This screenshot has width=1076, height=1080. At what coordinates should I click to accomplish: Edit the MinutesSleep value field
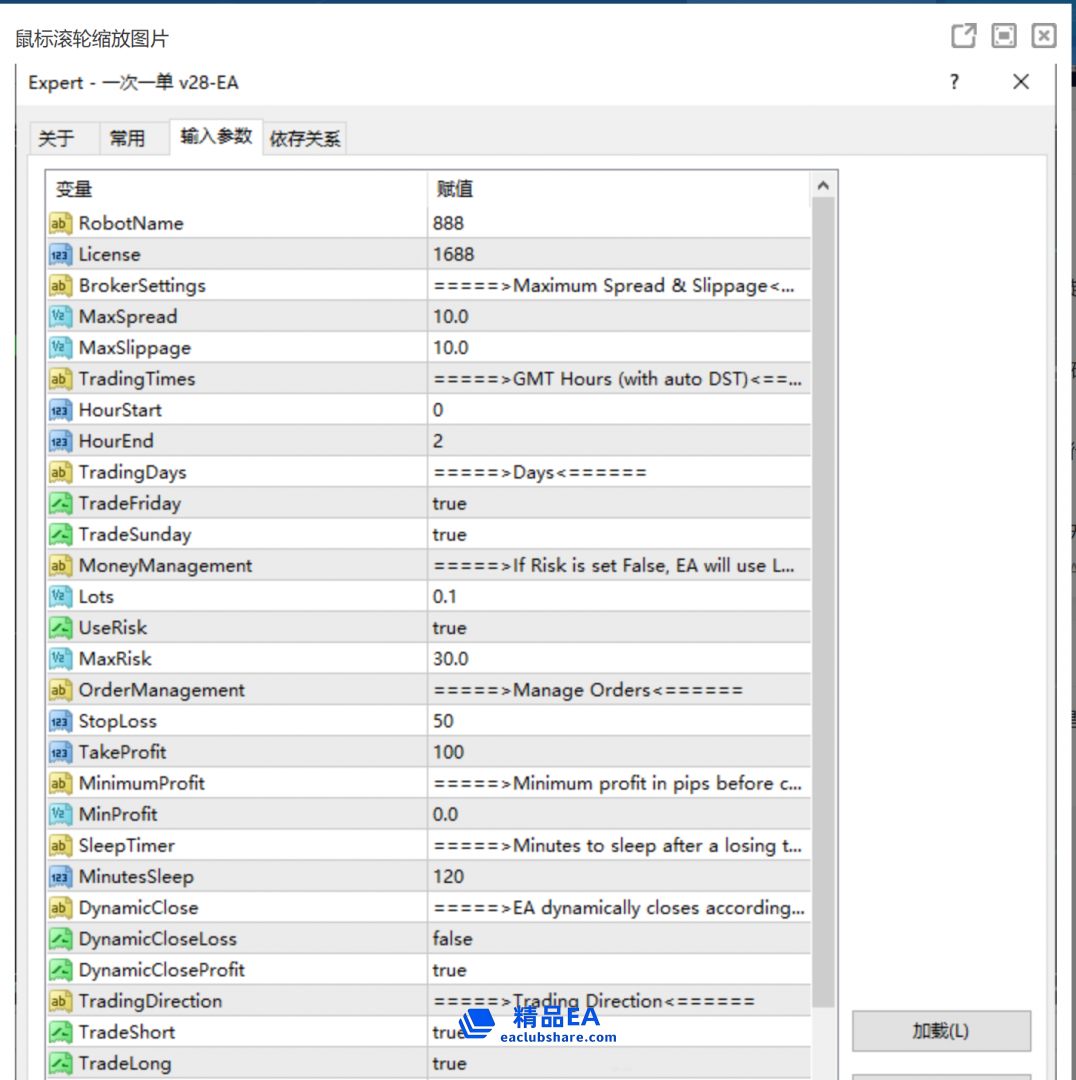618,877
